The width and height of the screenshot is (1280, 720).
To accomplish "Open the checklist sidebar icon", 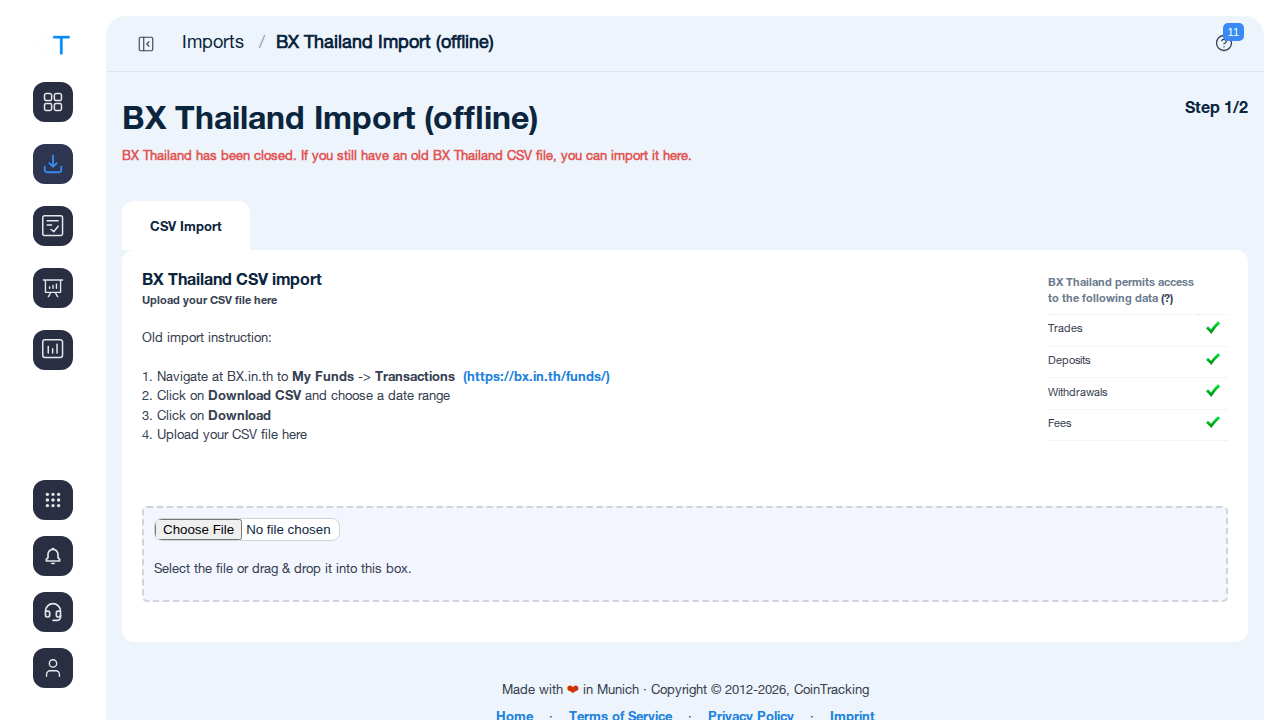I will (x=53, y=226).
